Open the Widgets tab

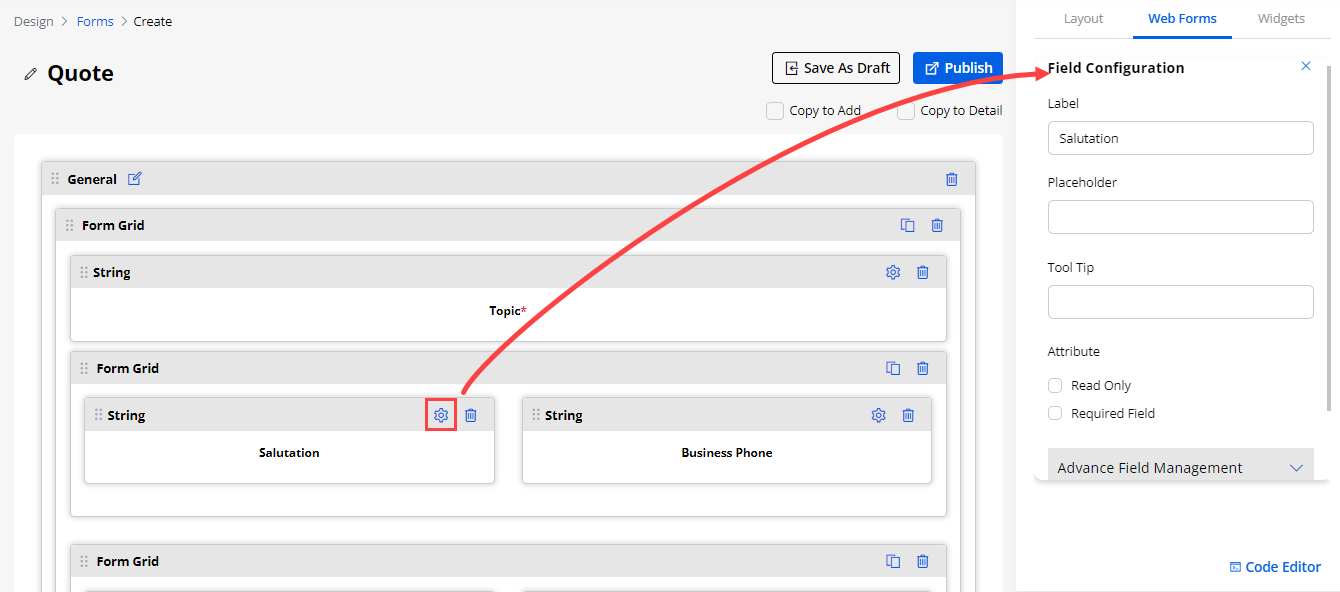click(1281, 19)
